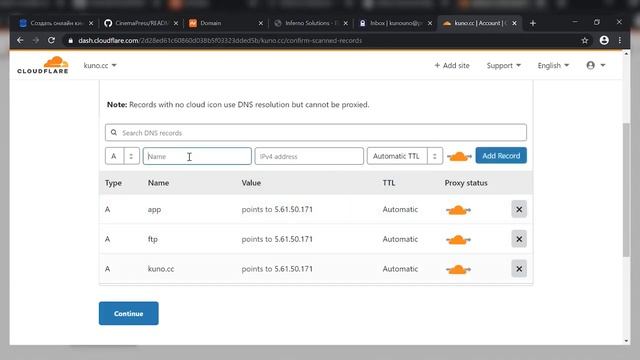Click value 5.61.50.171 in ftp row
Viewport: 640px width, 360px height.
pyautogui.click(x=293, y=239)
